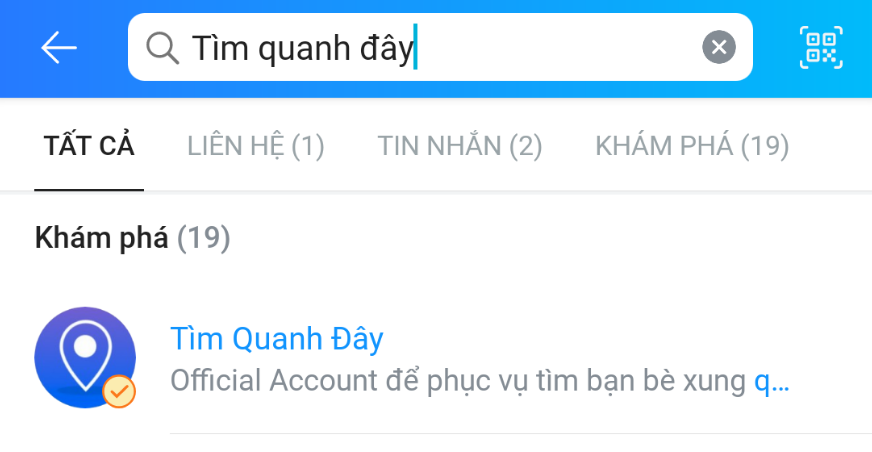Click the magnifying glass search icon

tap(161, 47)
